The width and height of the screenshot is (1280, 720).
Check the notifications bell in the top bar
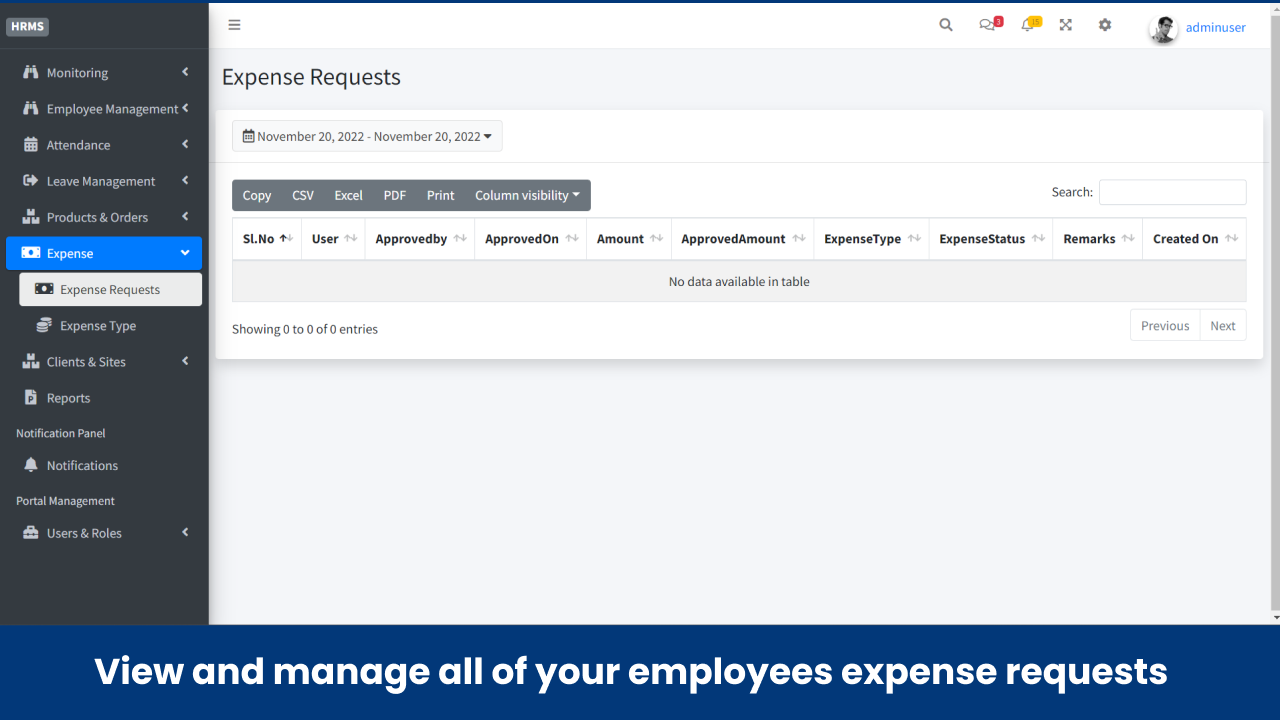click(1027, 24)
